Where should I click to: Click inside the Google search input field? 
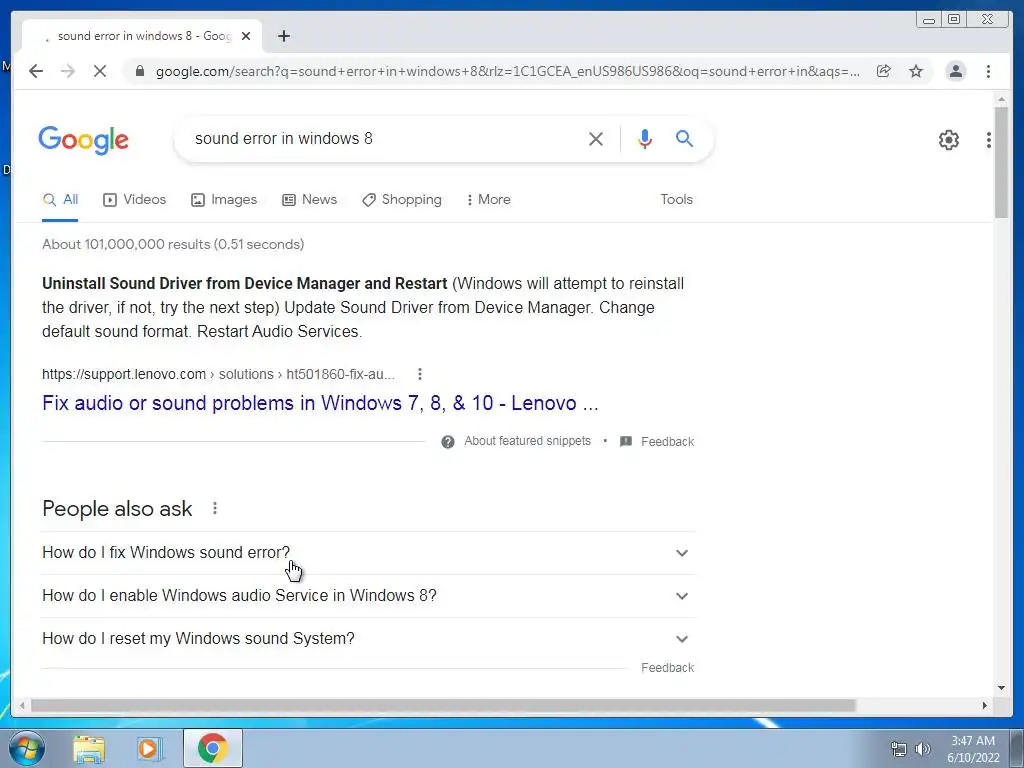tap(385, 138)
